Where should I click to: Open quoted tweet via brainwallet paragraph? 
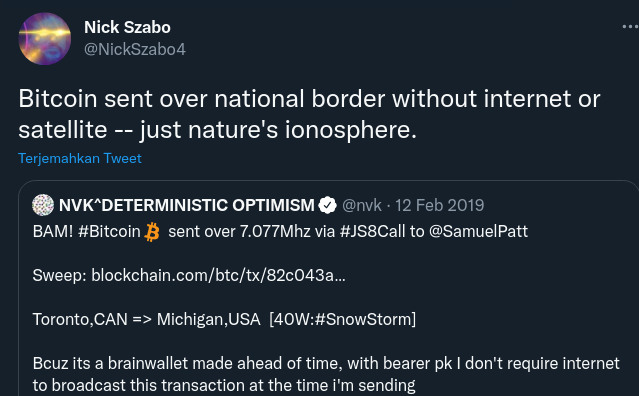click(x=326, y=374)
